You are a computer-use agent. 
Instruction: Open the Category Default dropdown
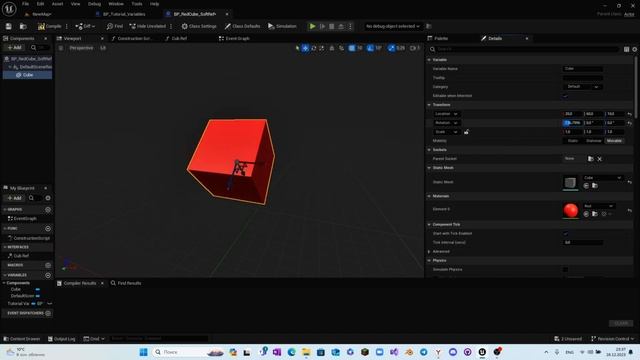point(582,87)
